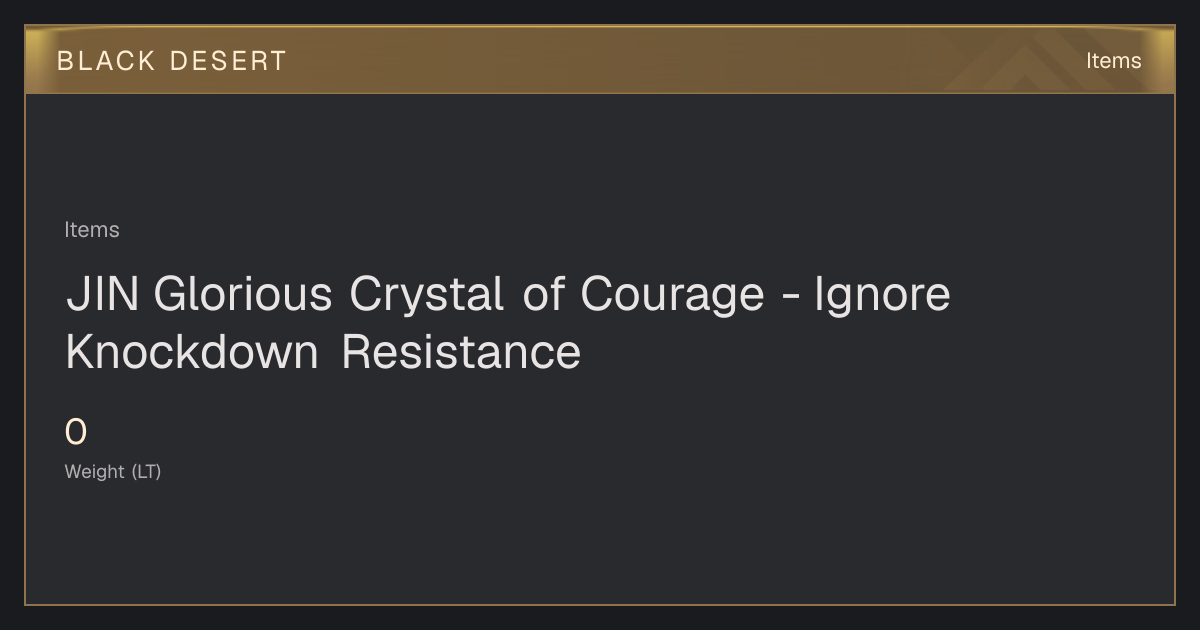The height and width of the screenshot is (630, 1200).
Task: Click the word Courage in the heading
Action: coord(673,295)
